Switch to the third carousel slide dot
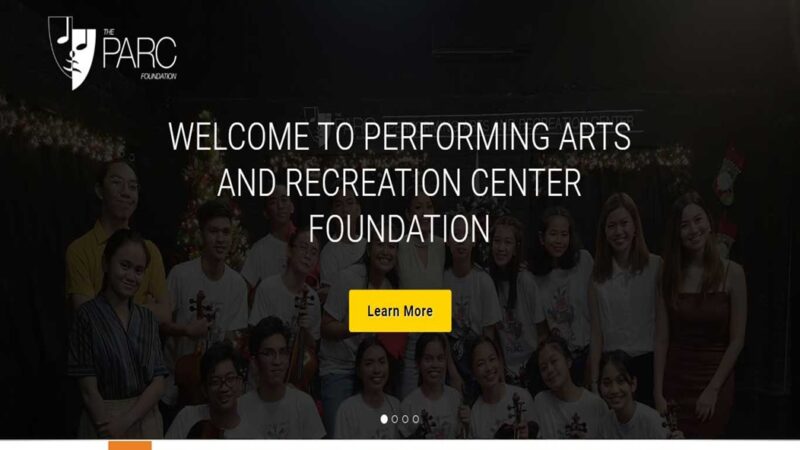The width and height of the screenshot is (800, 450). coord(405,419)
